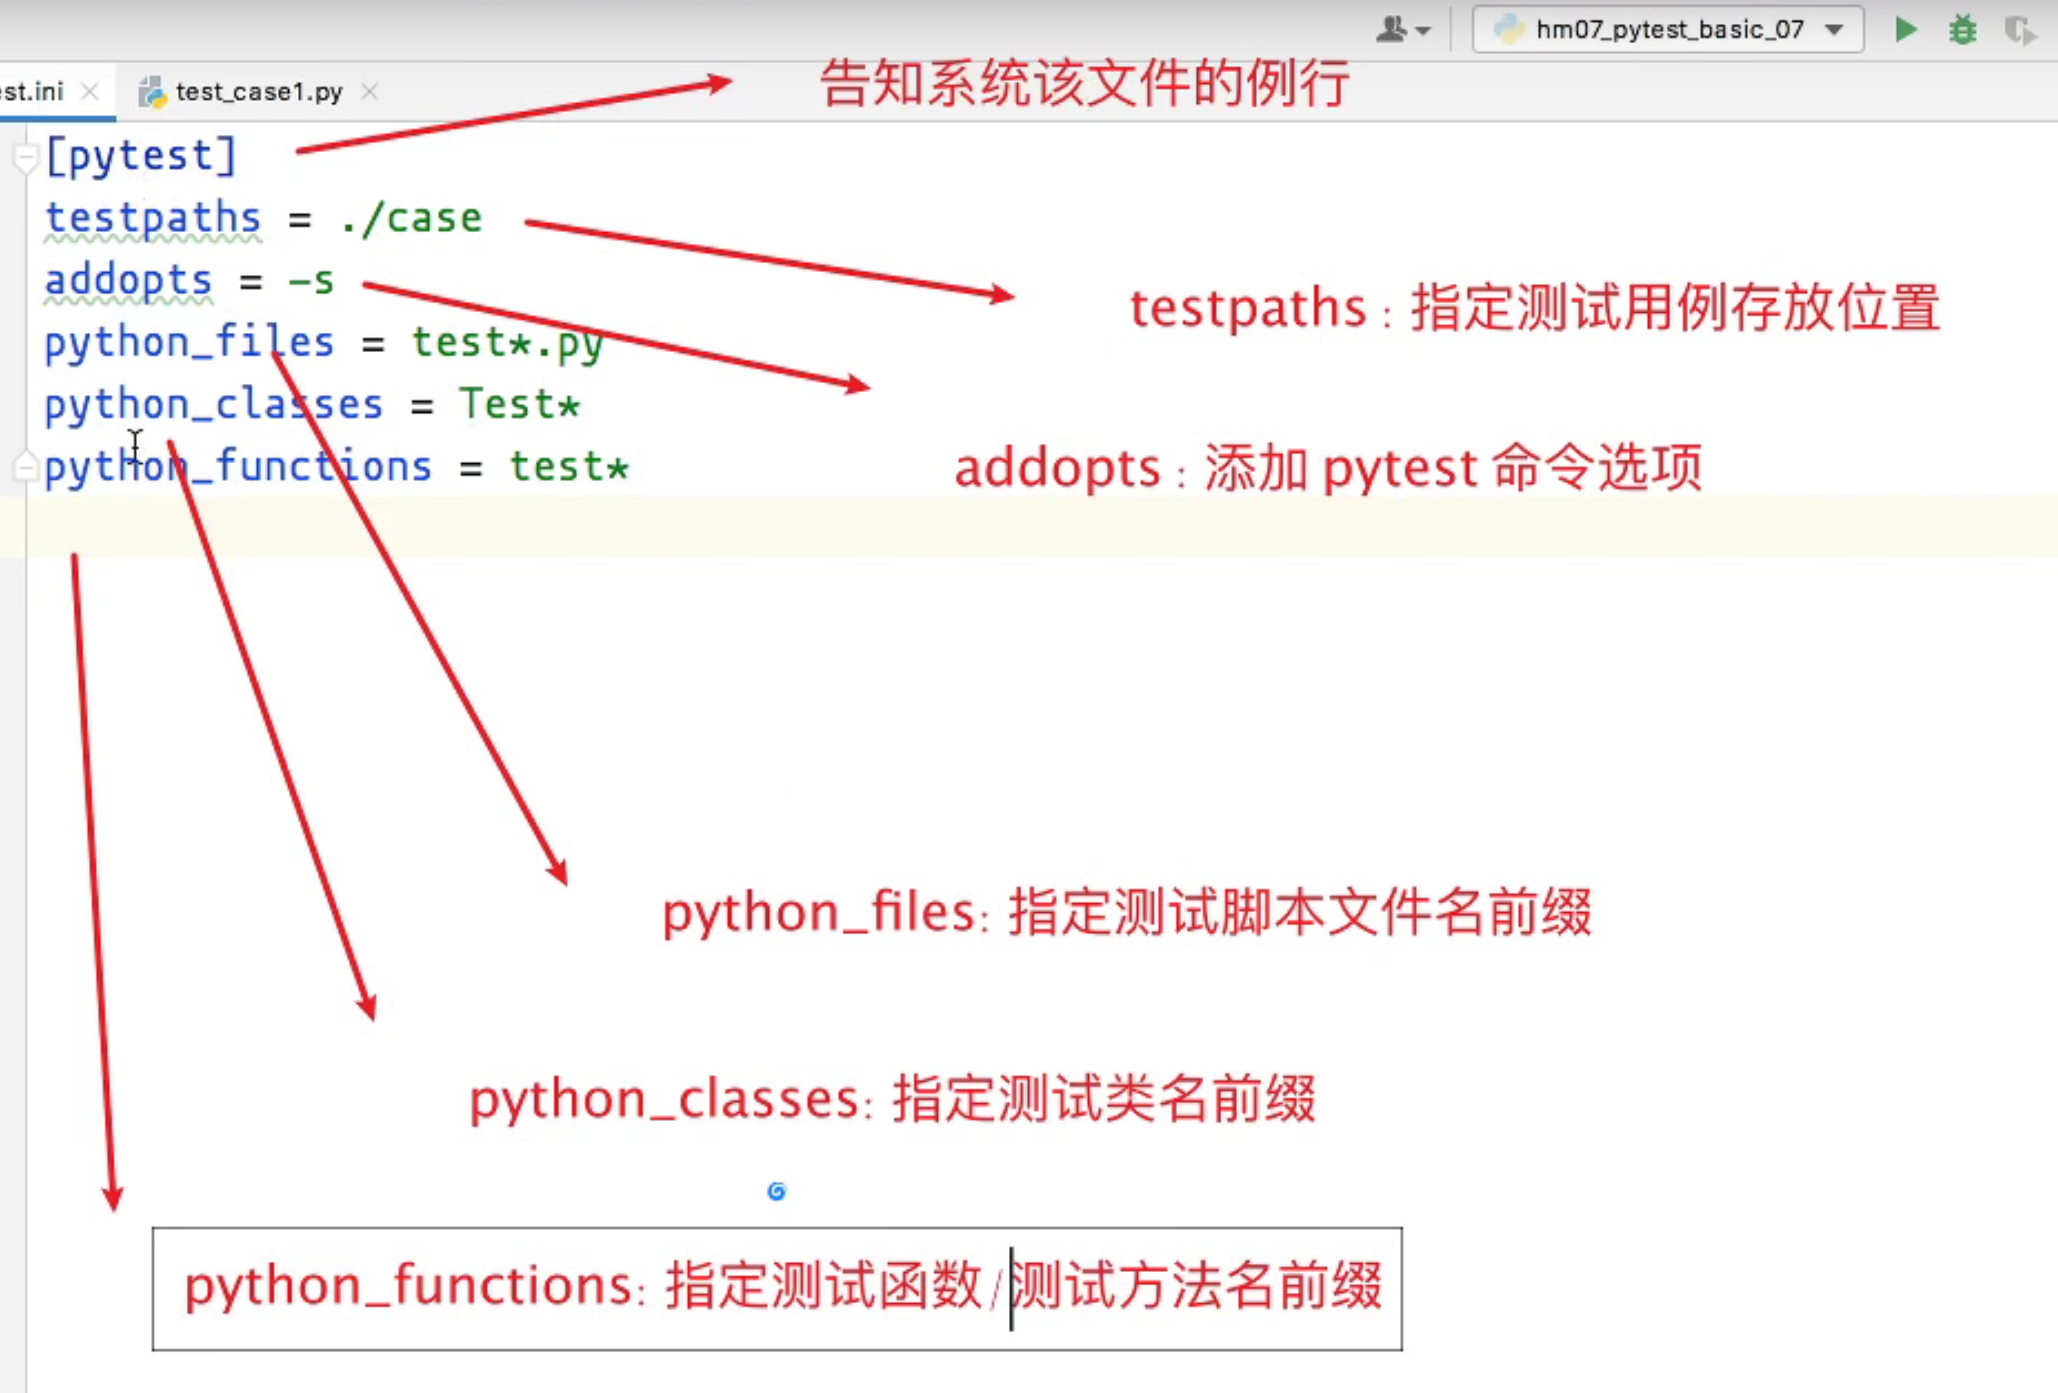The width and height of the screenshot is (2058, 1393).
Task: Expand the user account dropdown arrow
Action: [1423, 31]
